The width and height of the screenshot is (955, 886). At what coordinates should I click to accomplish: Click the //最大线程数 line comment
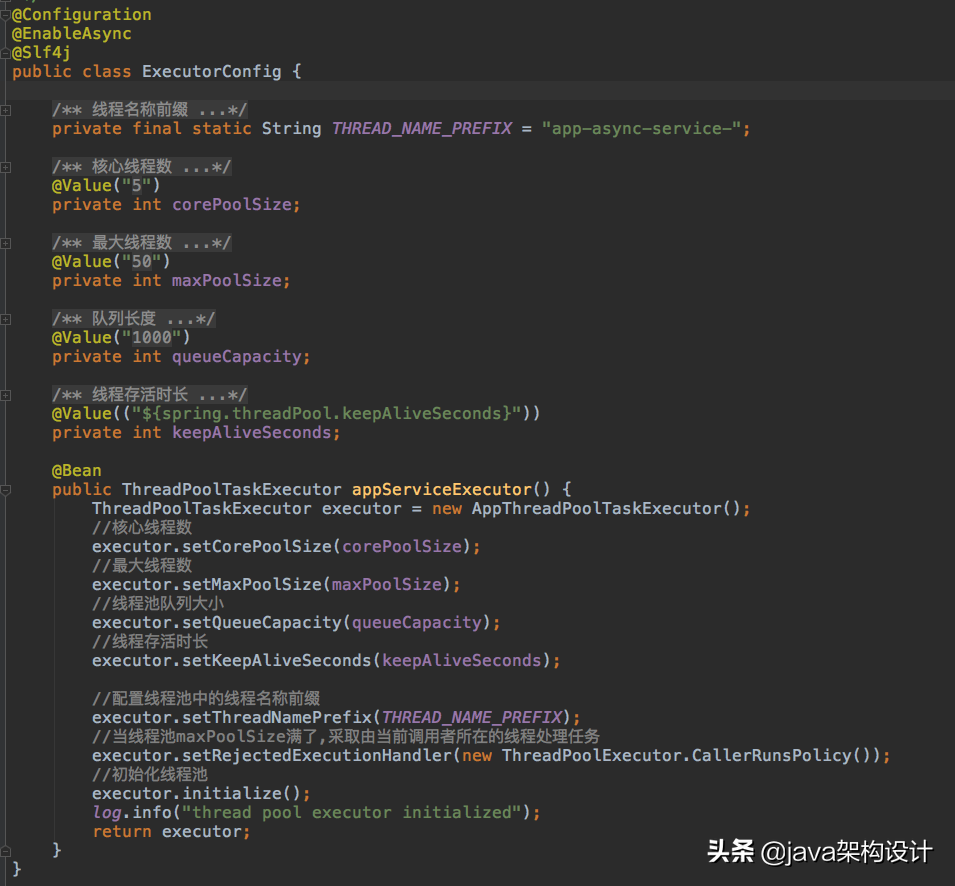(142, 566)
